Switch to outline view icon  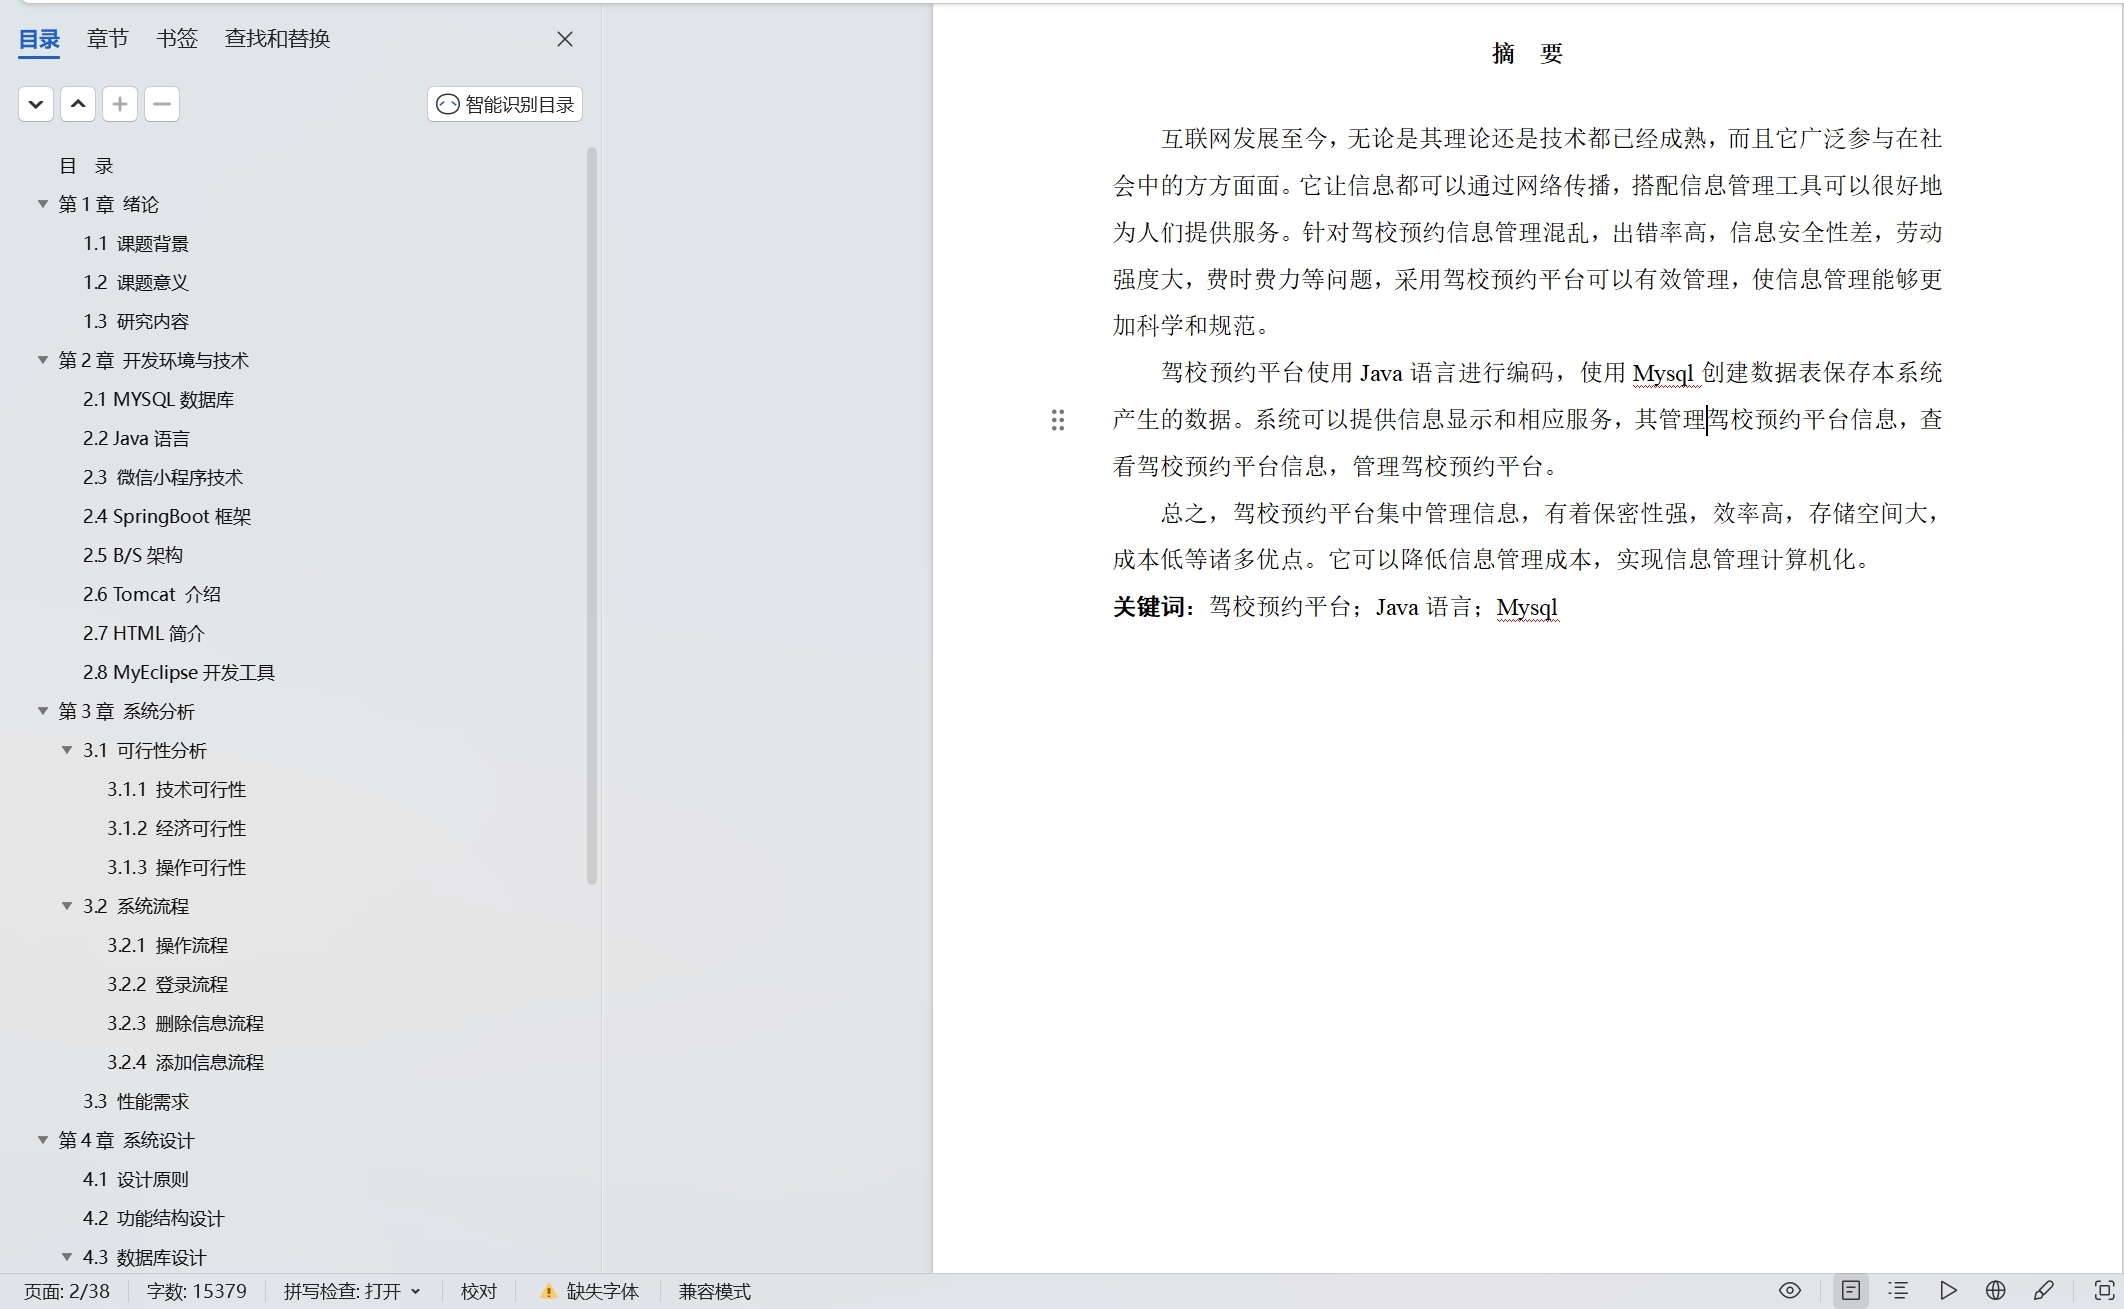[x=1898, y=1290]
